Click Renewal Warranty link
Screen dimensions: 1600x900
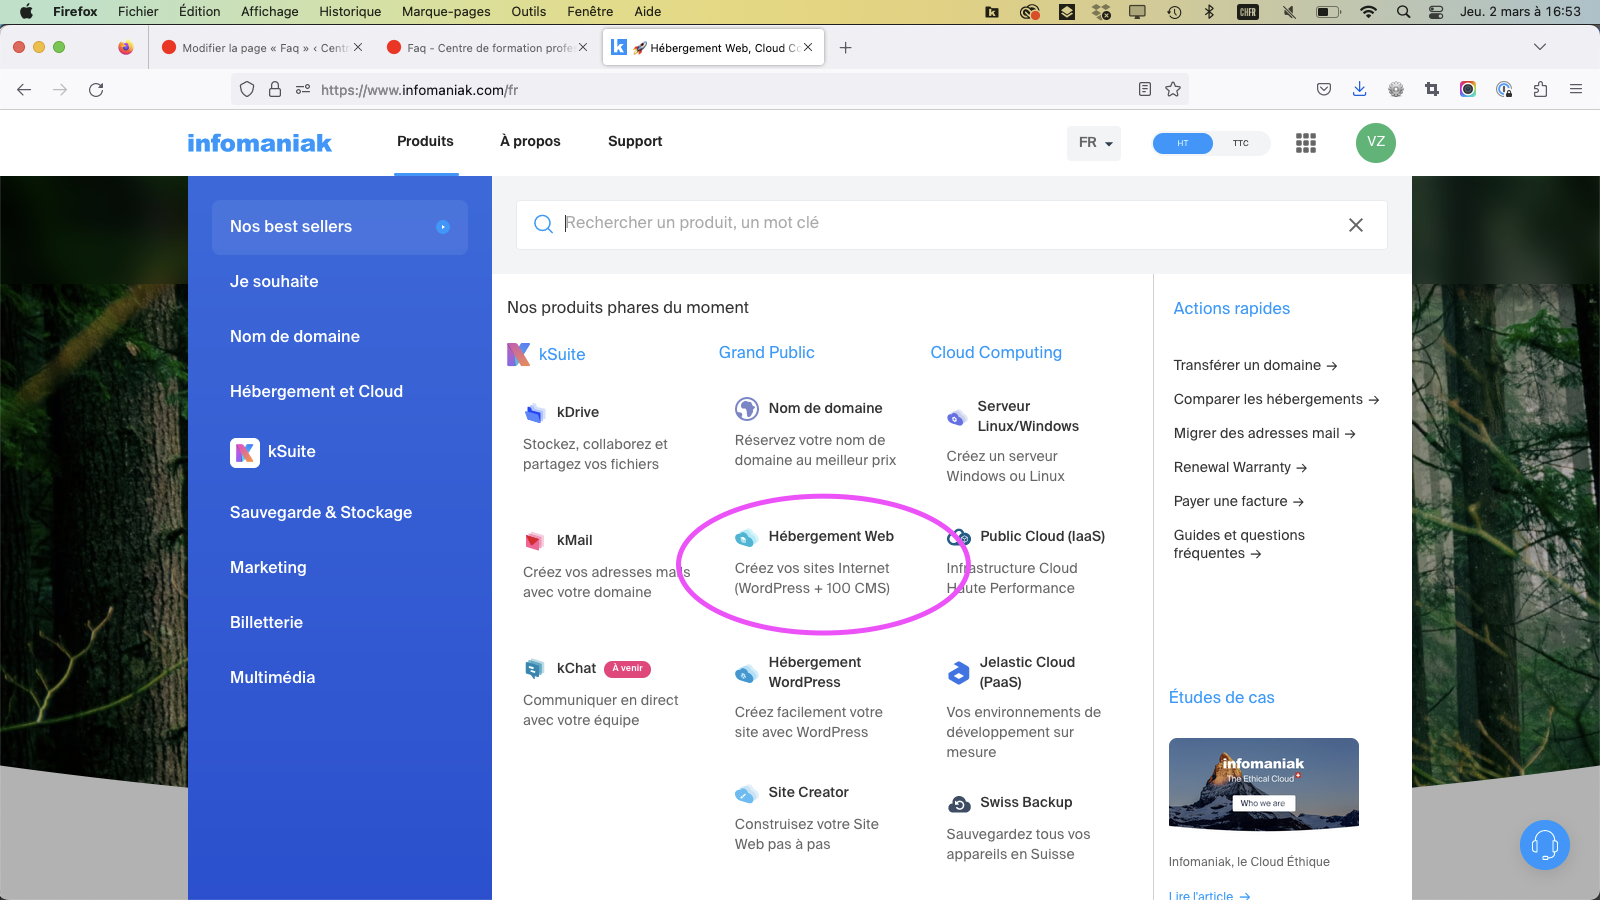coord(1240,467)
